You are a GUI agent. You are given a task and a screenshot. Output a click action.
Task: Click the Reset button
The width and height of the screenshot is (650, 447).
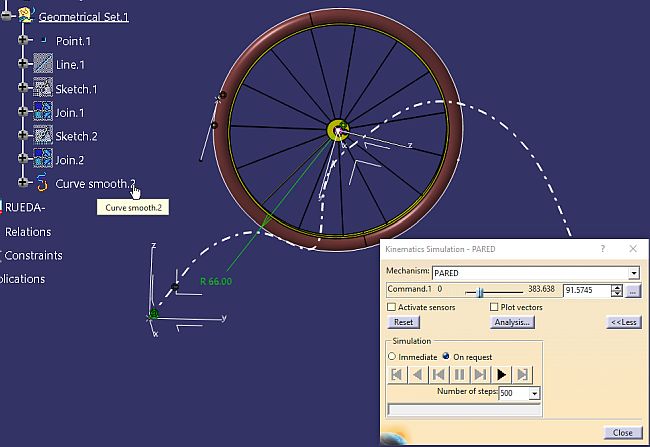(403, 322)
